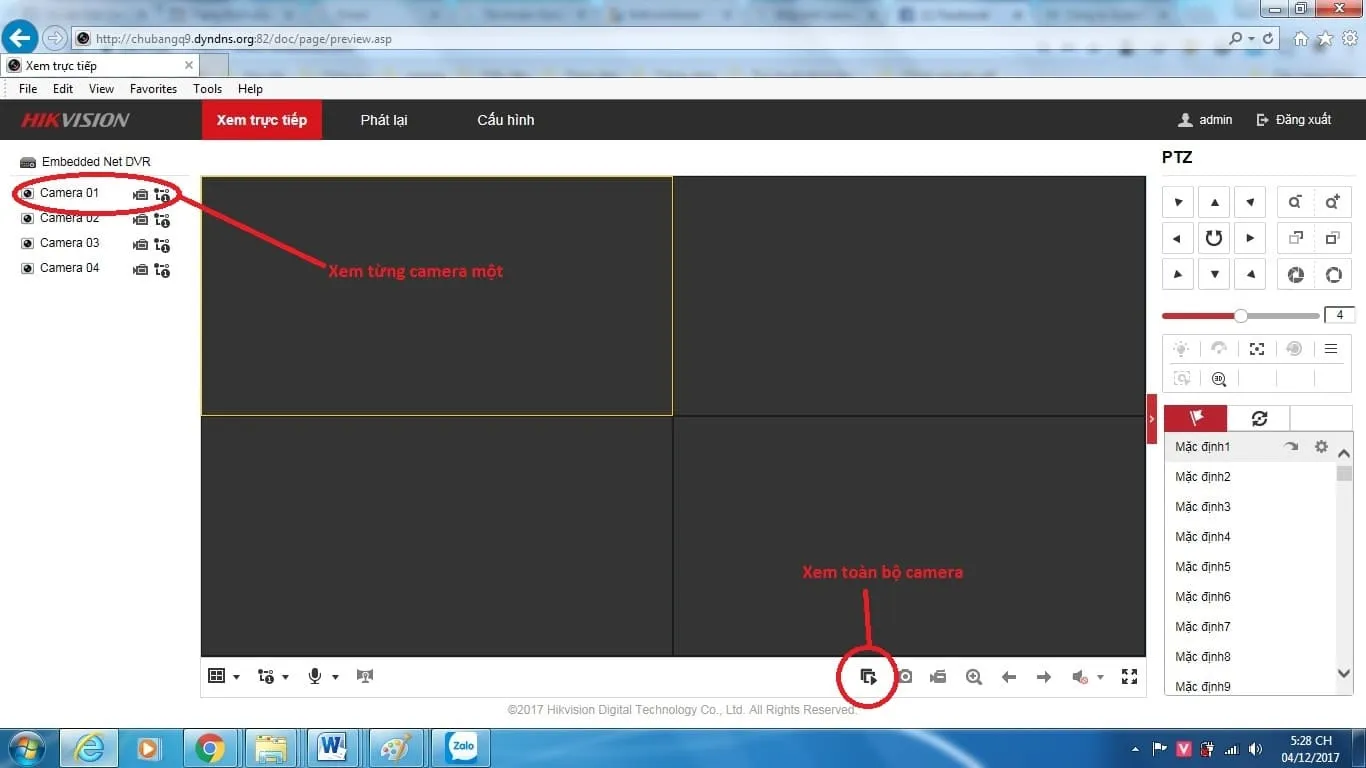Viewport: 1366px width, 768px height.
Task: Activate digital zoom magnifier tool
Action: 973,676
